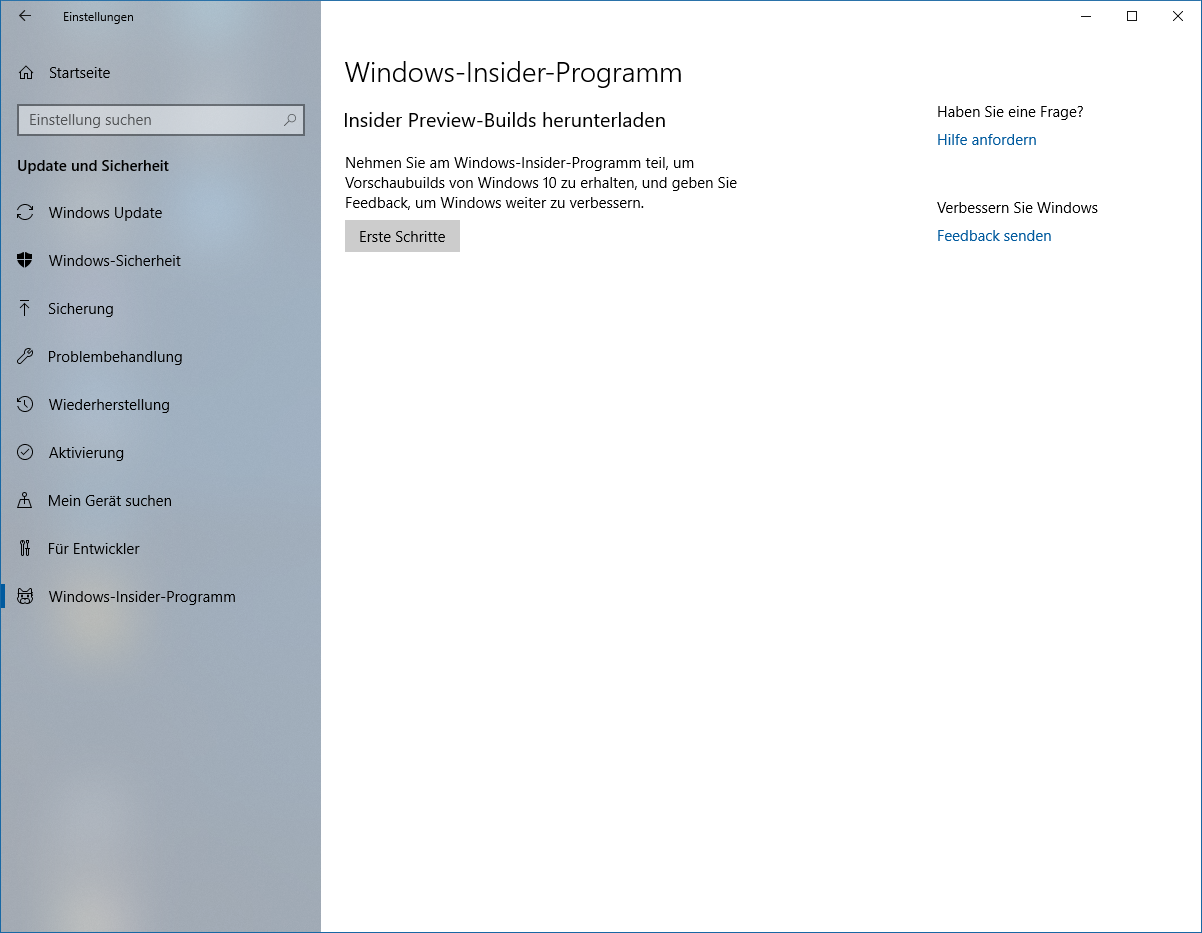The height and width of the screenshot is (933, 1202).
Task: Click the Wiederherstellung history icon
Action: [x=26, y=405]
